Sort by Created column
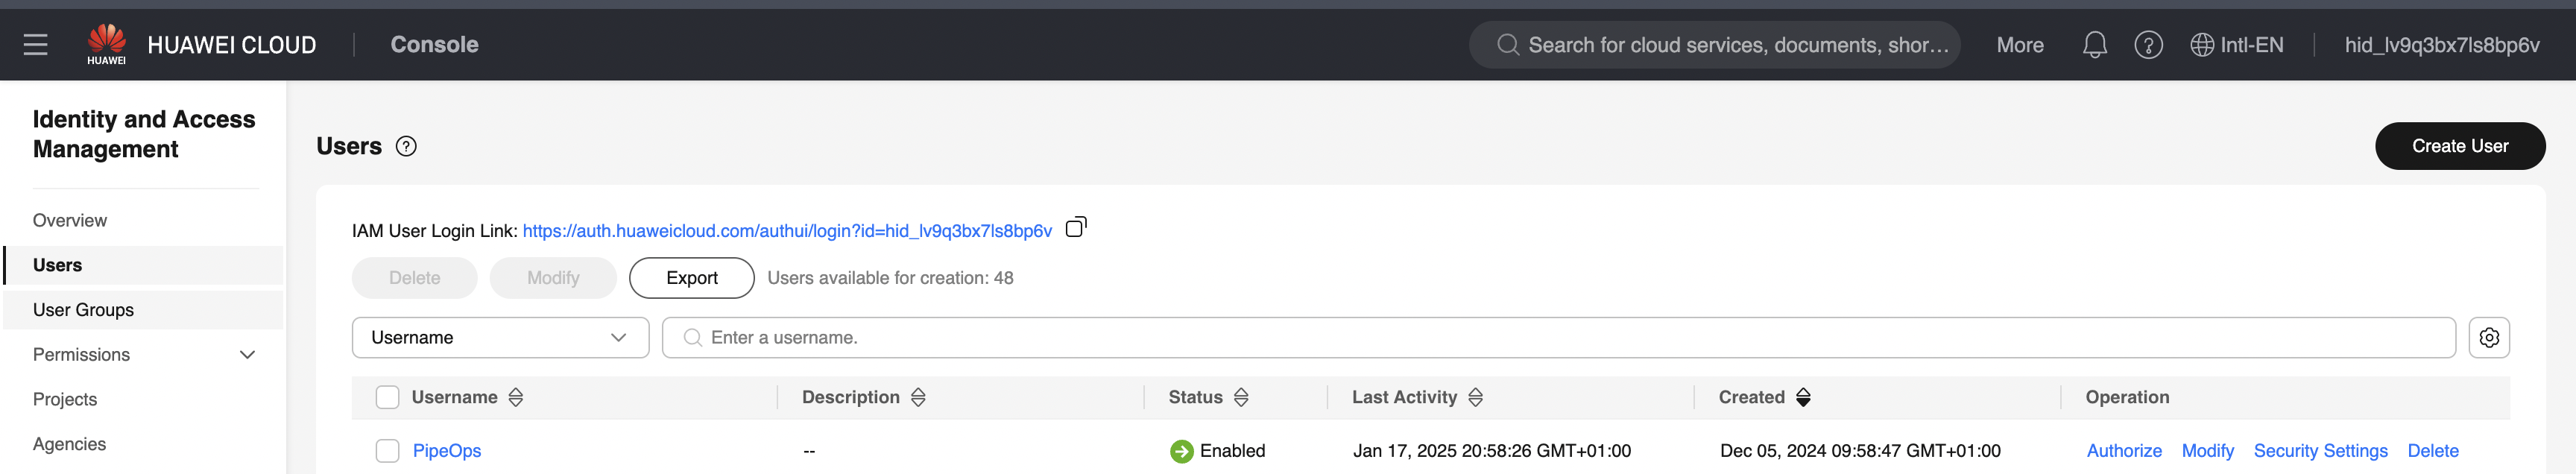The width and height of the screenshot is (2576, 474). tap(1803, 398)
